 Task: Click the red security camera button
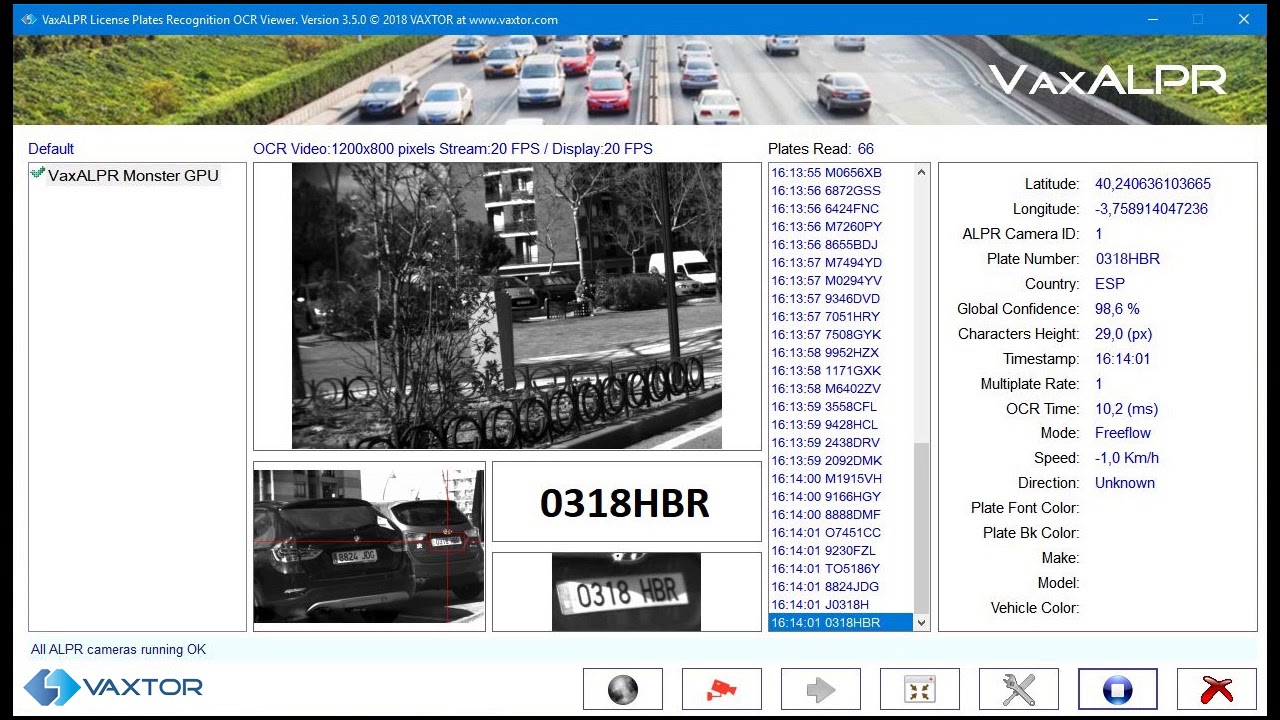pyautogui.click(x=721, y=689)
